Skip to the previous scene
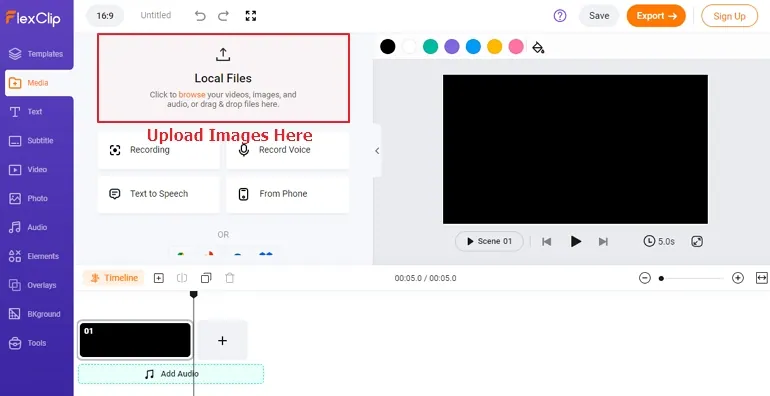Image resolution: width=770 pixels, height=396 pixels. [547, 242]
